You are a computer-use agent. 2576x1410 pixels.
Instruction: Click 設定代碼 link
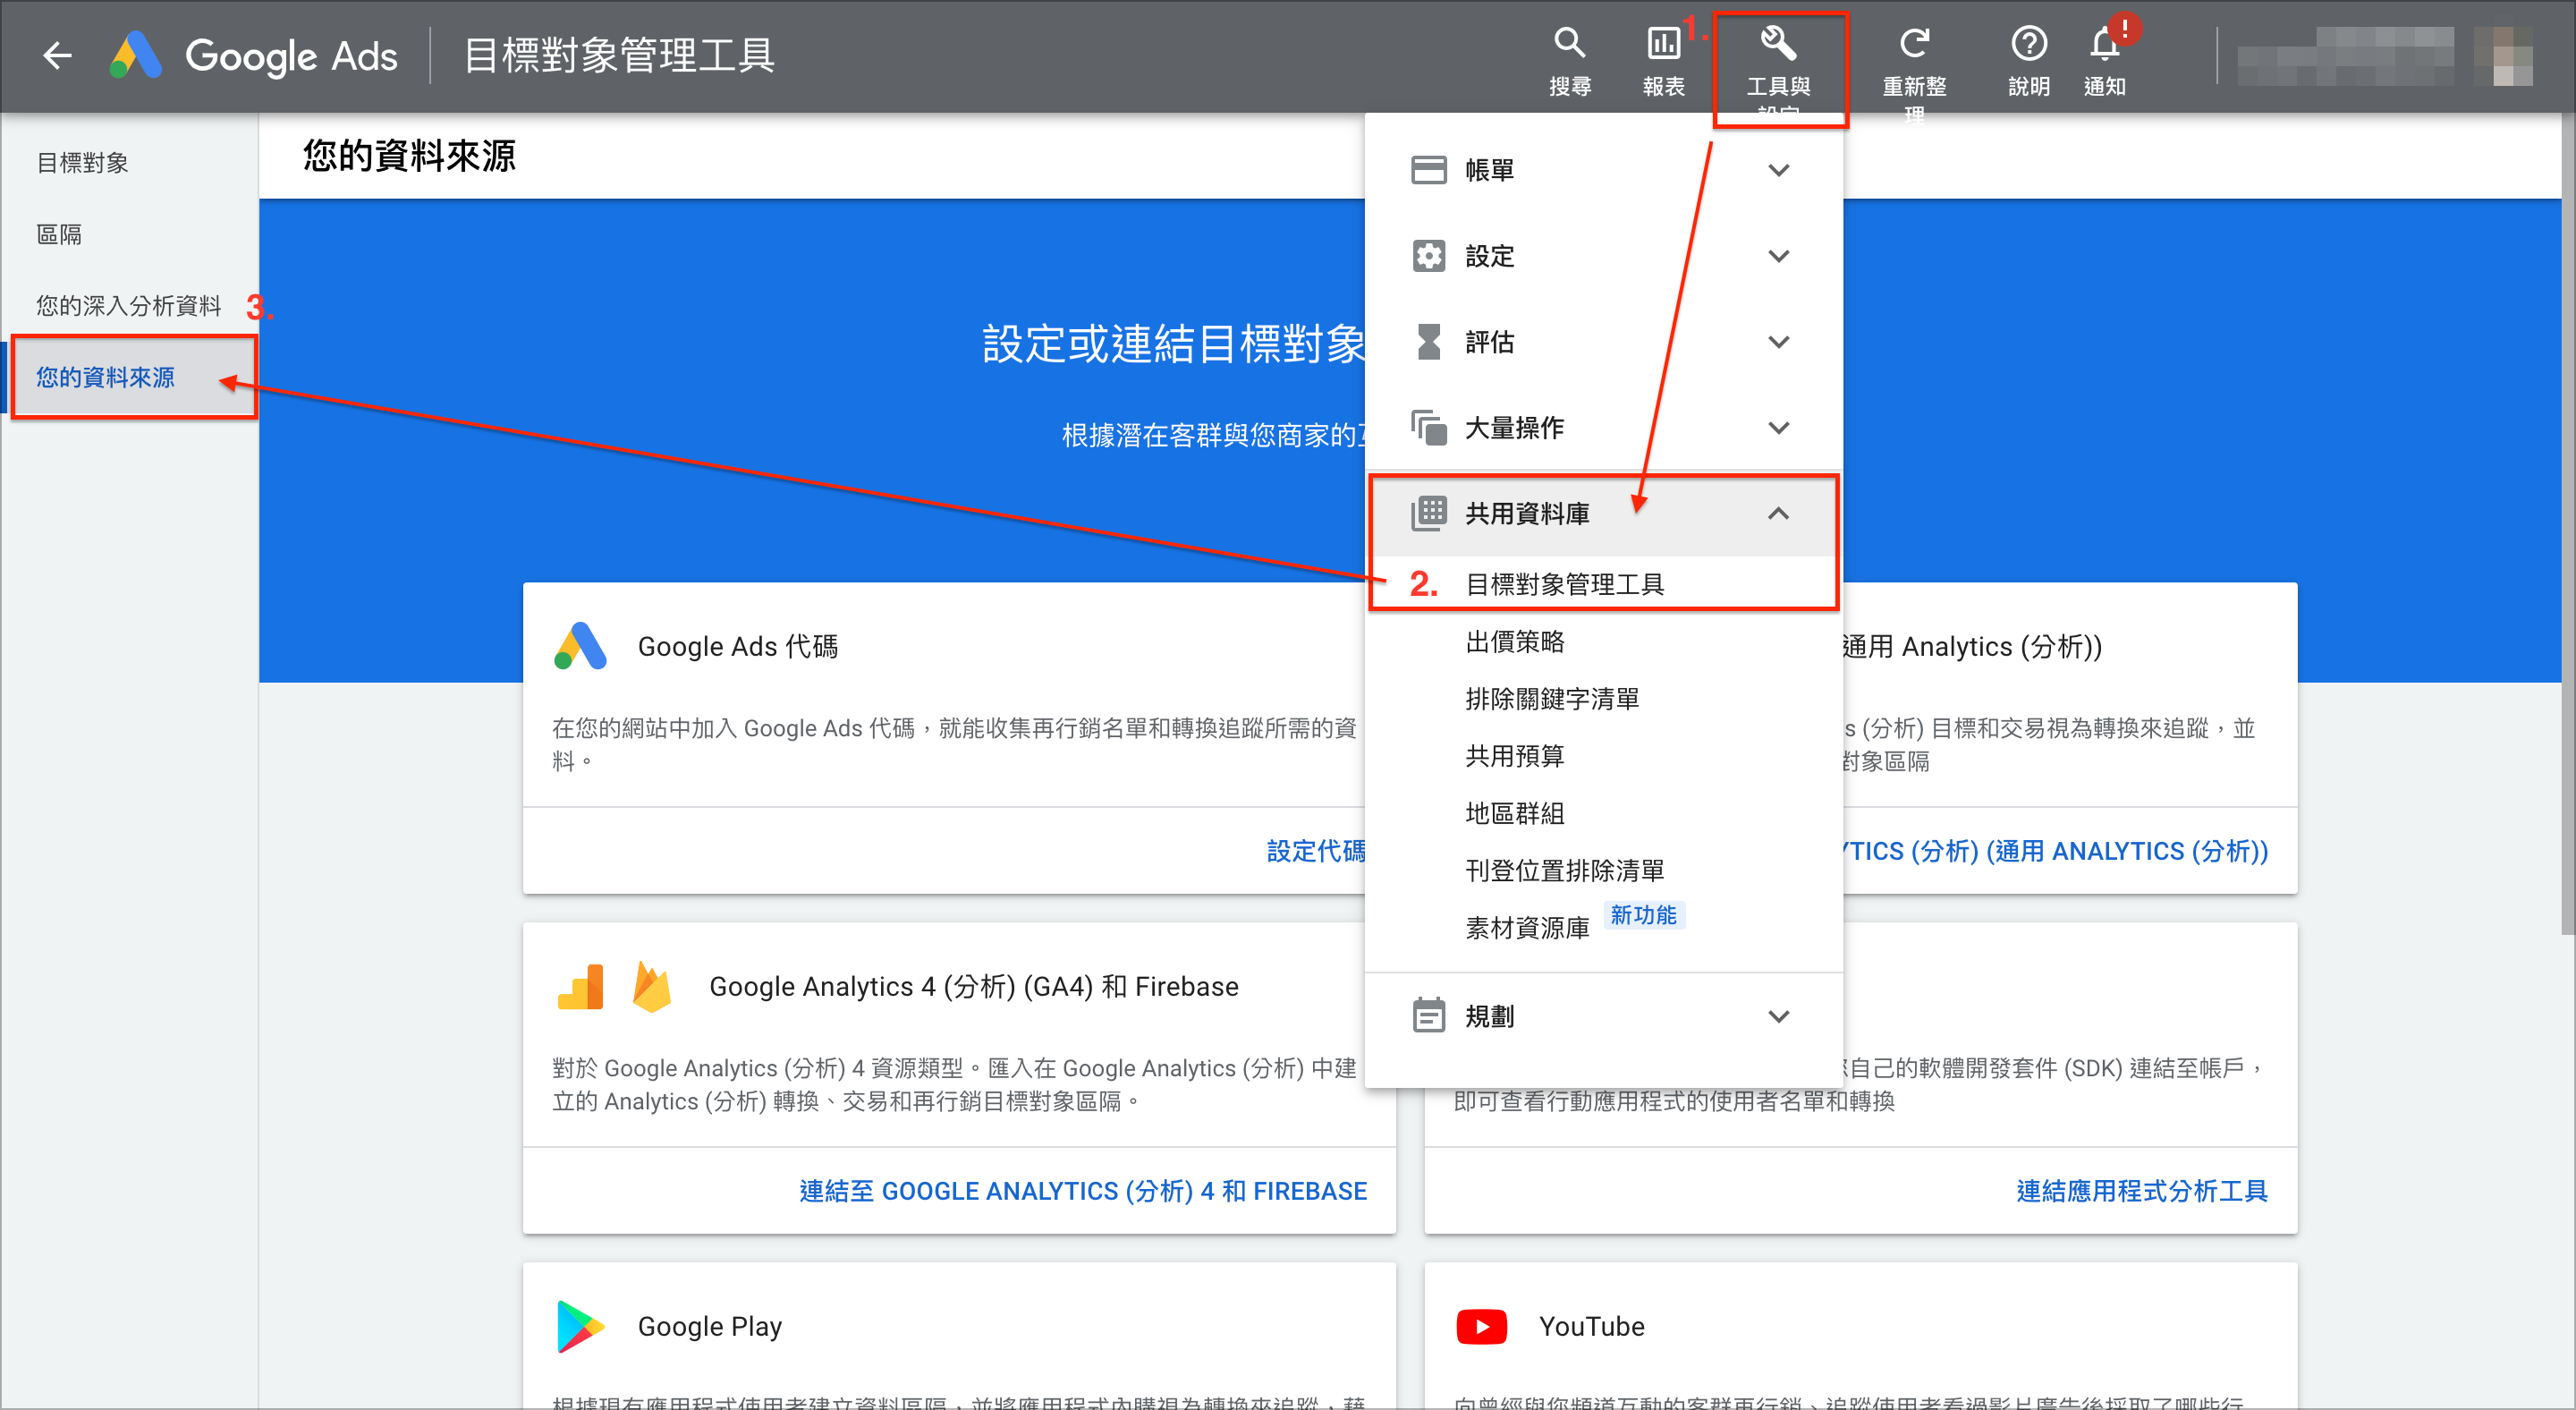pos(1315,851)
